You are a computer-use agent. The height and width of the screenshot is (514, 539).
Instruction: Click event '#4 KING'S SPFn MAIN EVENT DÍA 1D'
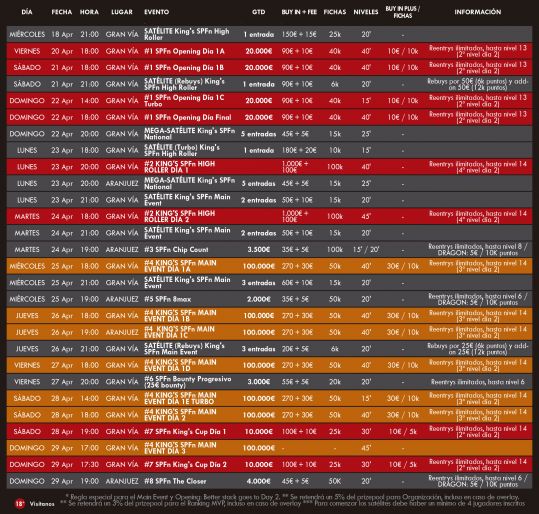tap(180, 365)
